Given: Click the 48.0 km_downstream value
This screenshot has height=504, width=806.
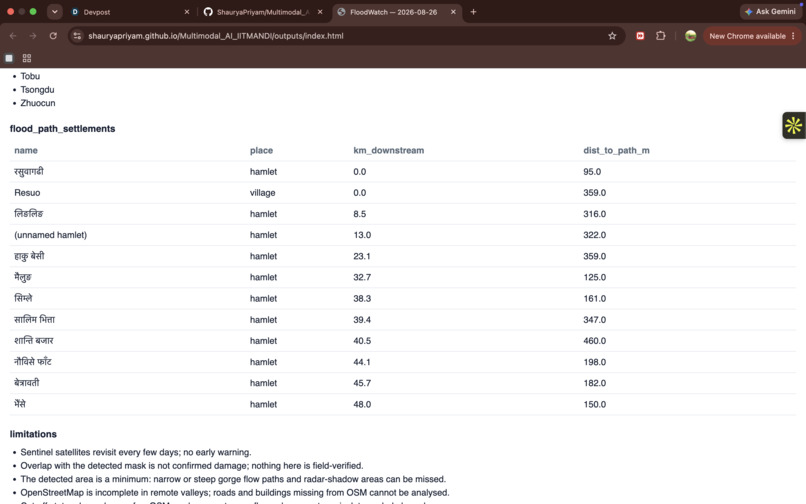Looking at the screenshot, I should click(362, 404).
